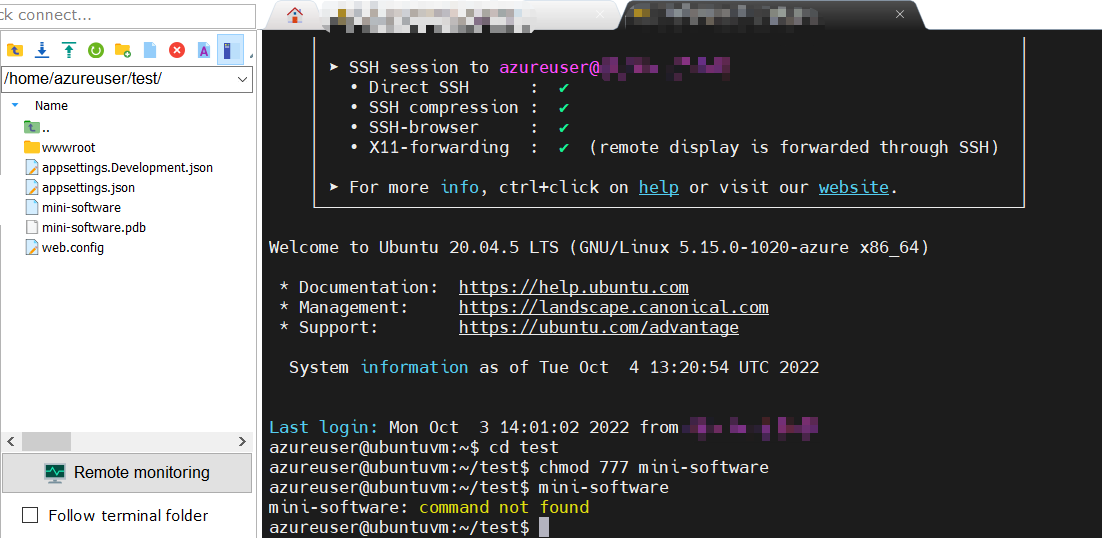Image resolution: width=1102 pixels, height=538 pixels.
Task: Create a new file with blank-page icon
Action: coord(150,50)
